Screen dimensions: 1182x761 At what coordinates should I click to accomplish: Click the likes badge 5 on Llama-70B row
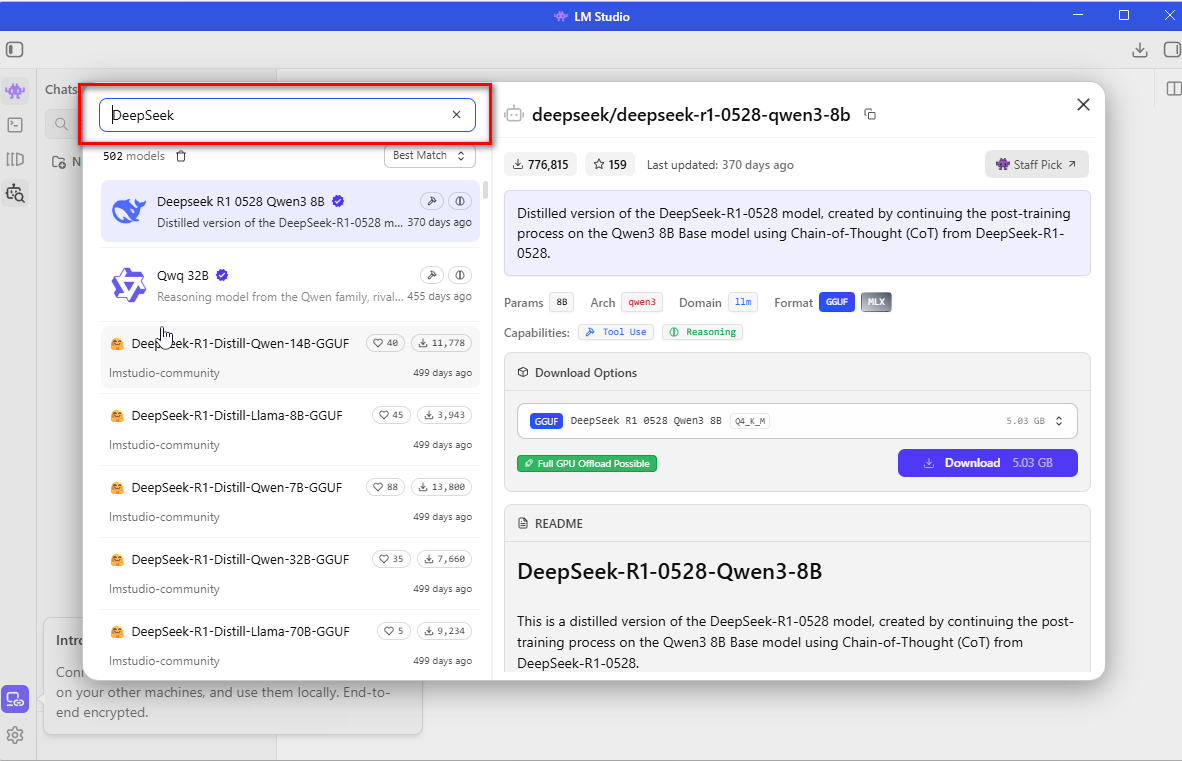393,631
